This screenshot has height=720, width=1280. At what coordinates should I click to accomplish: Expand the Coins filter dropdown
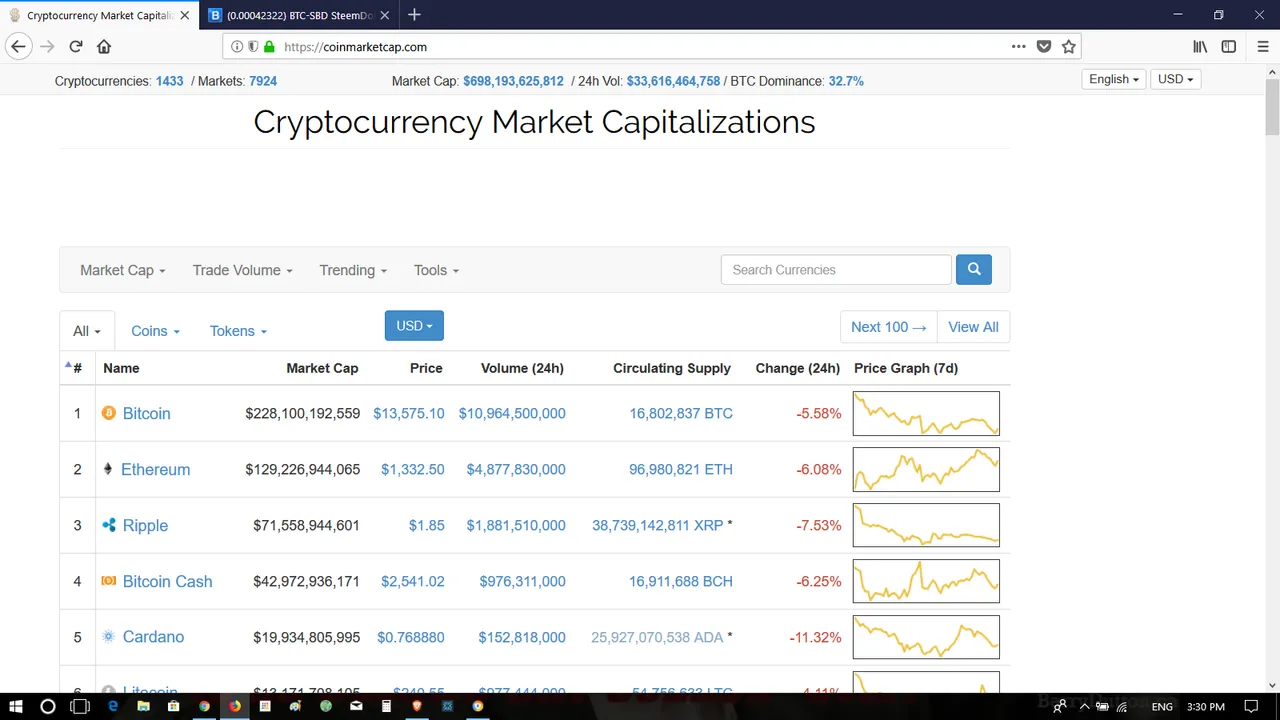click(x=156, y=331)
